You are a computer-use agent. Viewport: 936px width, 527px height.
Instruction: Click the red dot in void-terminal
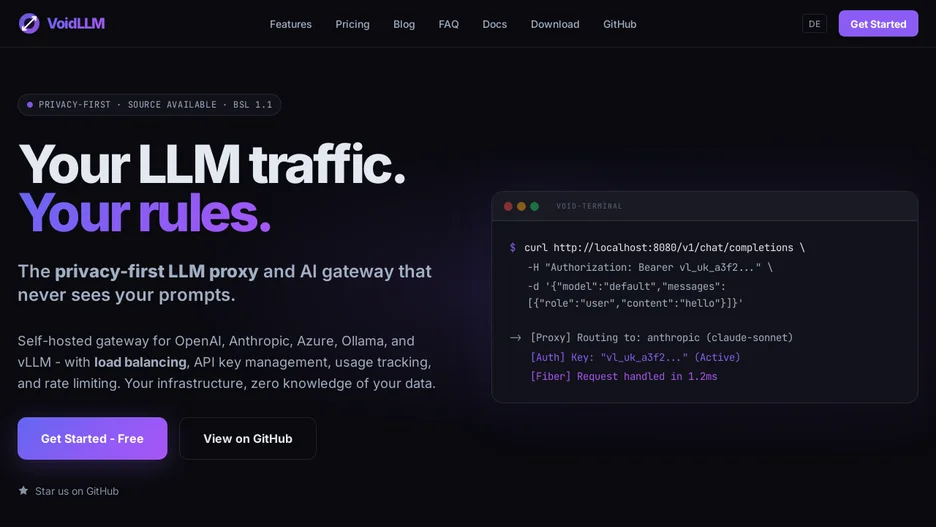click(x=508, y=207)
